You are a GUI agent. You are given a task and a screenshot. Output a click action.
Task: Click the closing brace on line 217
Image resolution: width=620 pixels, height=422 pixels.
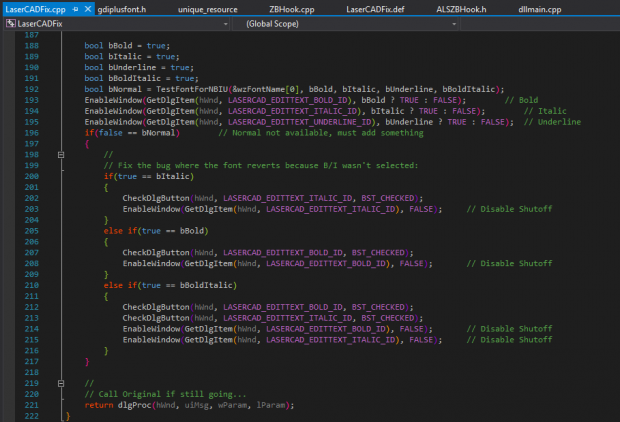pos(87,361)
